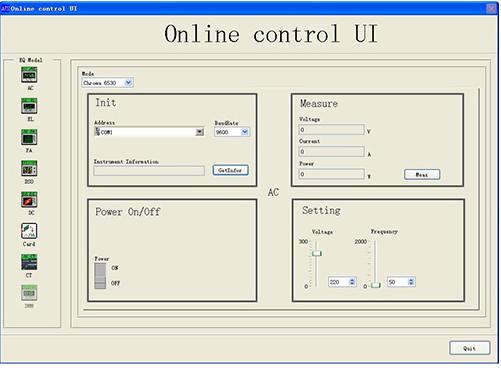
Task: Click the 2000 frequency scale label
Action: point(361,241)
